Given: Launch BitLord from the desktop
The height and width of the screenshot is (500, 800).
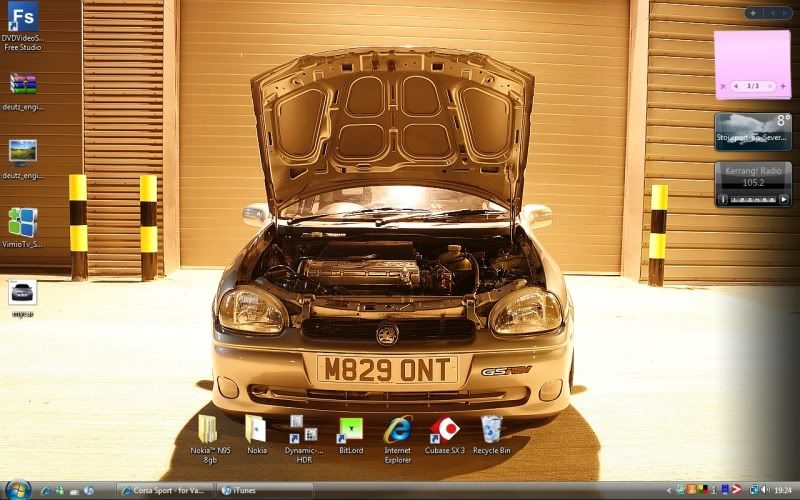Looking at the screenshot, I should pos(351,429).
